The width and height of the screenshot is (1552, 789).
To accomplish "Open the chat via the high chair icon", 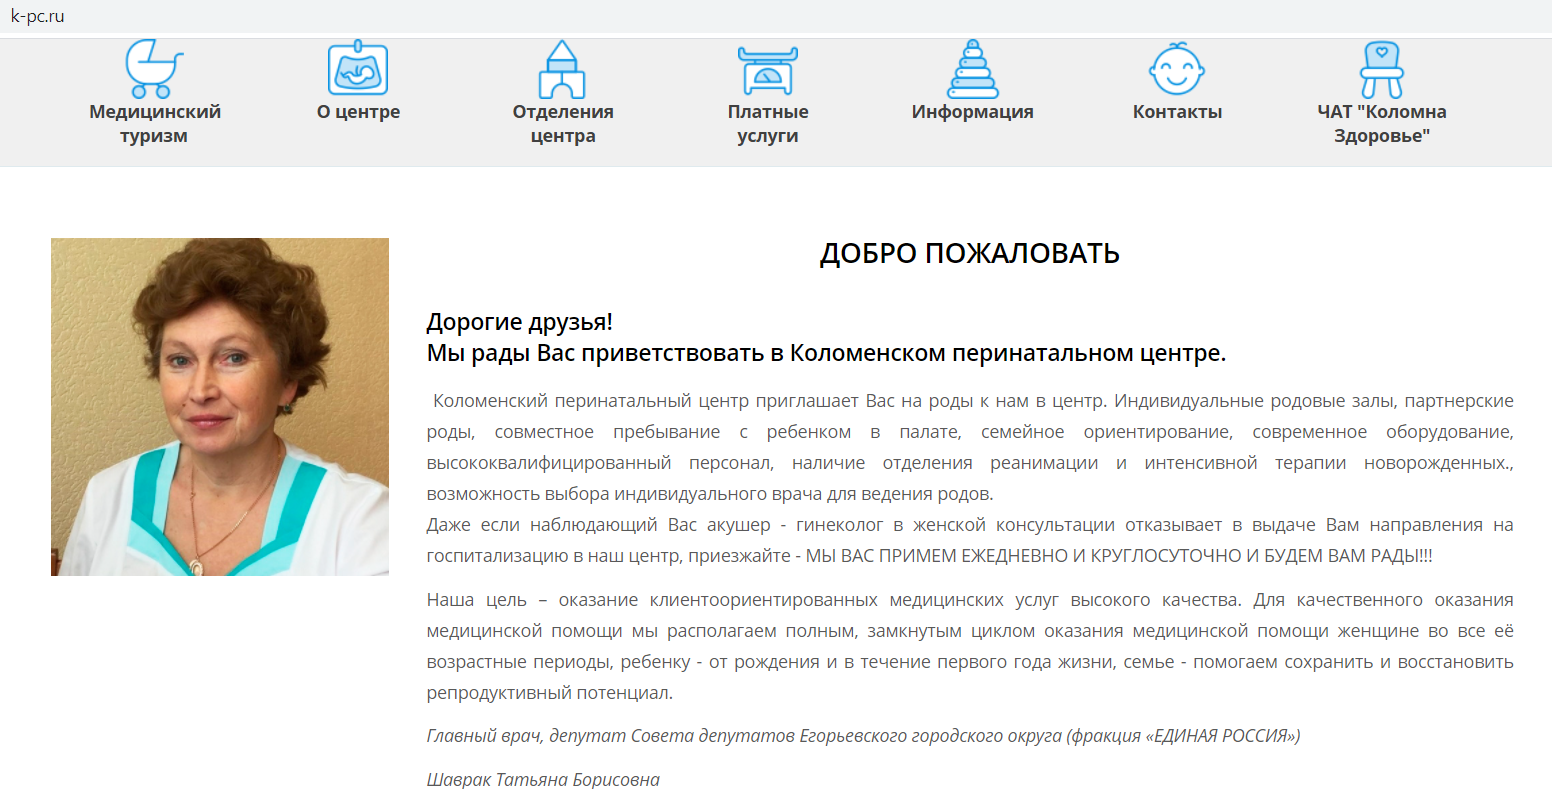I will [x=1382, y=66].
